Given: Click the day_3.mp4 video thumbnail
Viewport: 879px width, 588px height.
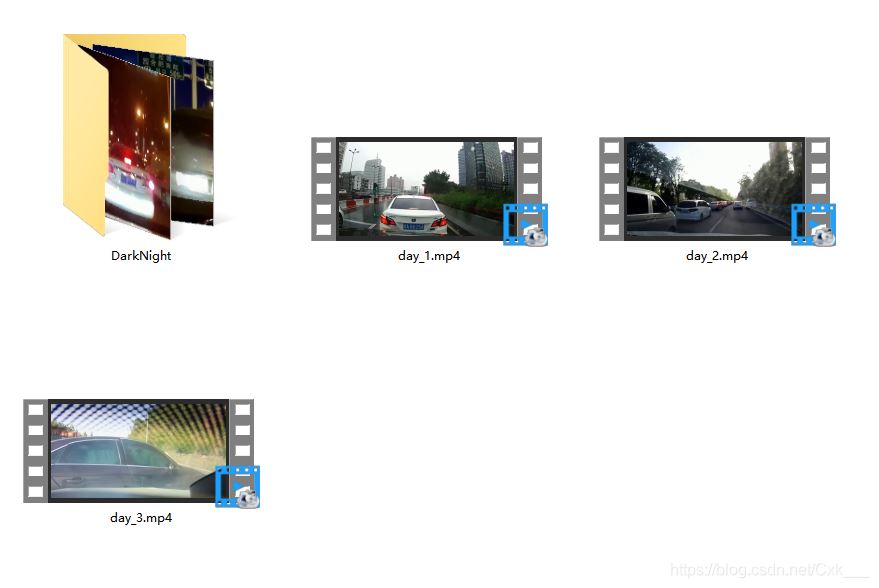Looking at the screenshot, I should (x=138, y=450).
